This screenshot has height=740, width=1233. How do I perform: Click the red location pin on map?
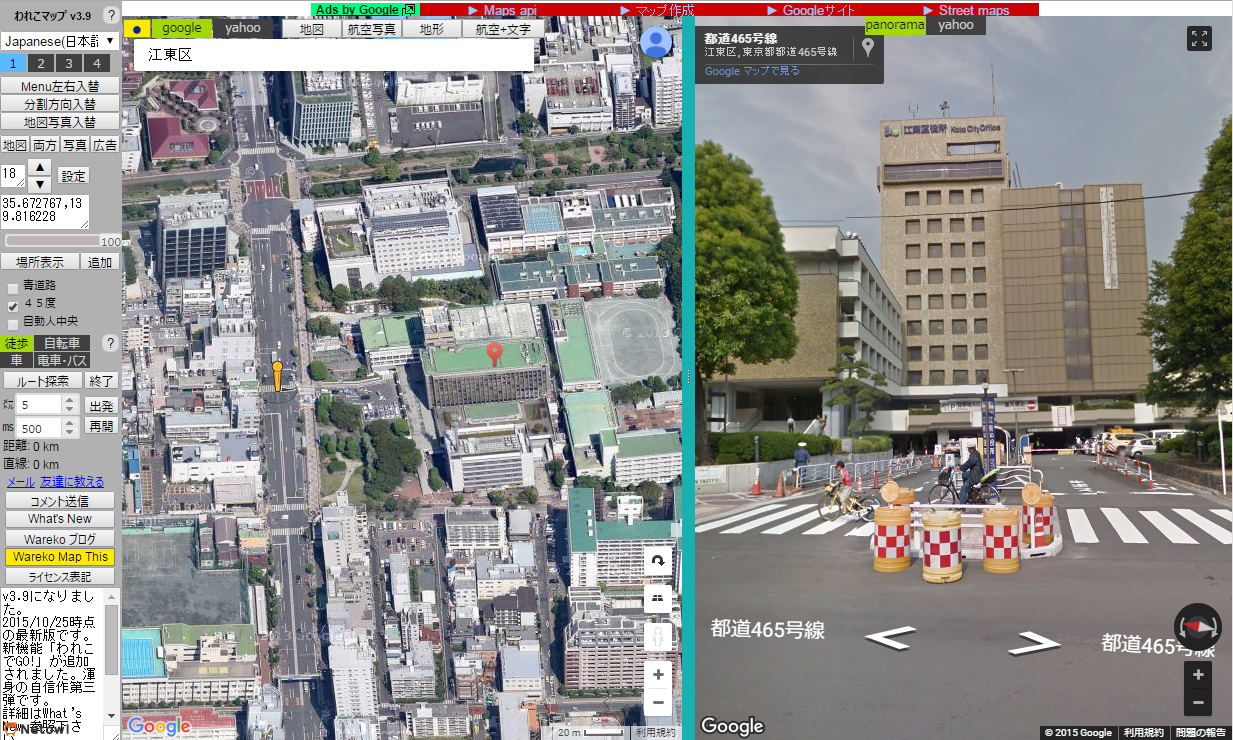(494, 354)
